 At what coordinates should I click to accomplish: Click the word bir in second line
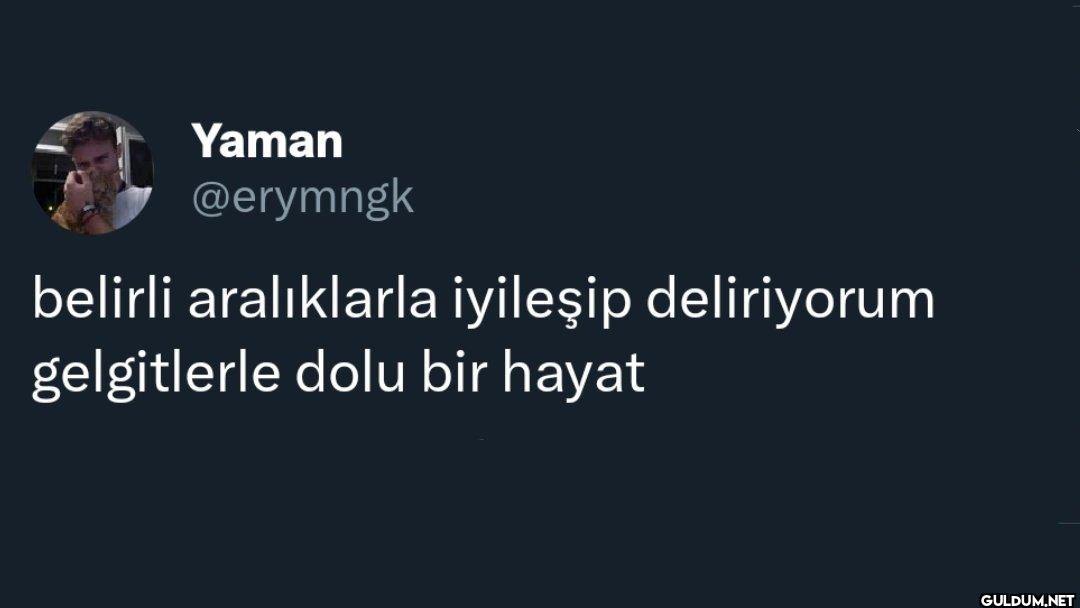(x=454, y=373)
